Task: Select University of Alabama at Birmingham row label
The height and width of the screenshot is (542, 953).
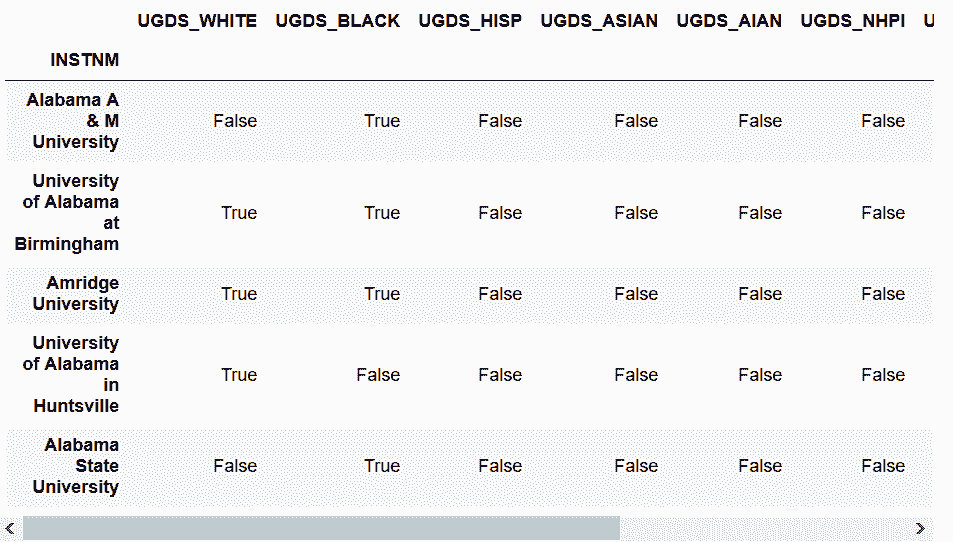Action: [x=69, y=213]
